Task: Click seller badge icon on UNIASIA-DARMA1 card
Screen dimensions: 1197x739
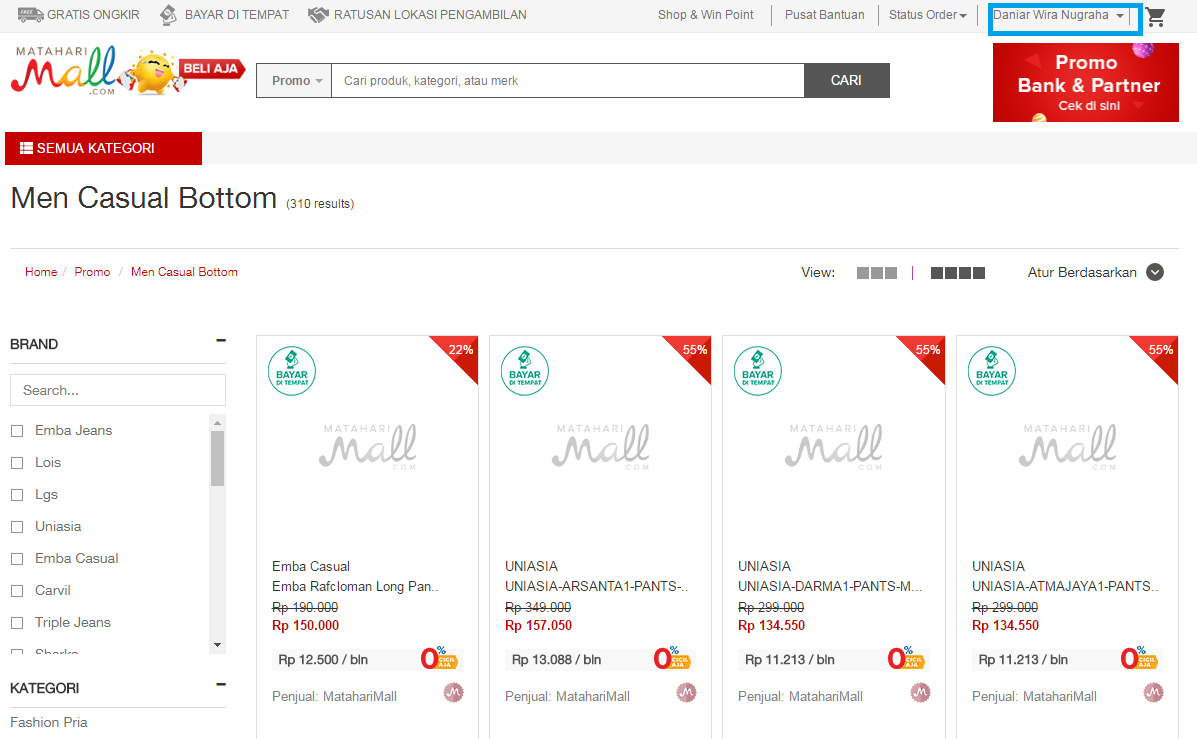Action: (920, 693)
